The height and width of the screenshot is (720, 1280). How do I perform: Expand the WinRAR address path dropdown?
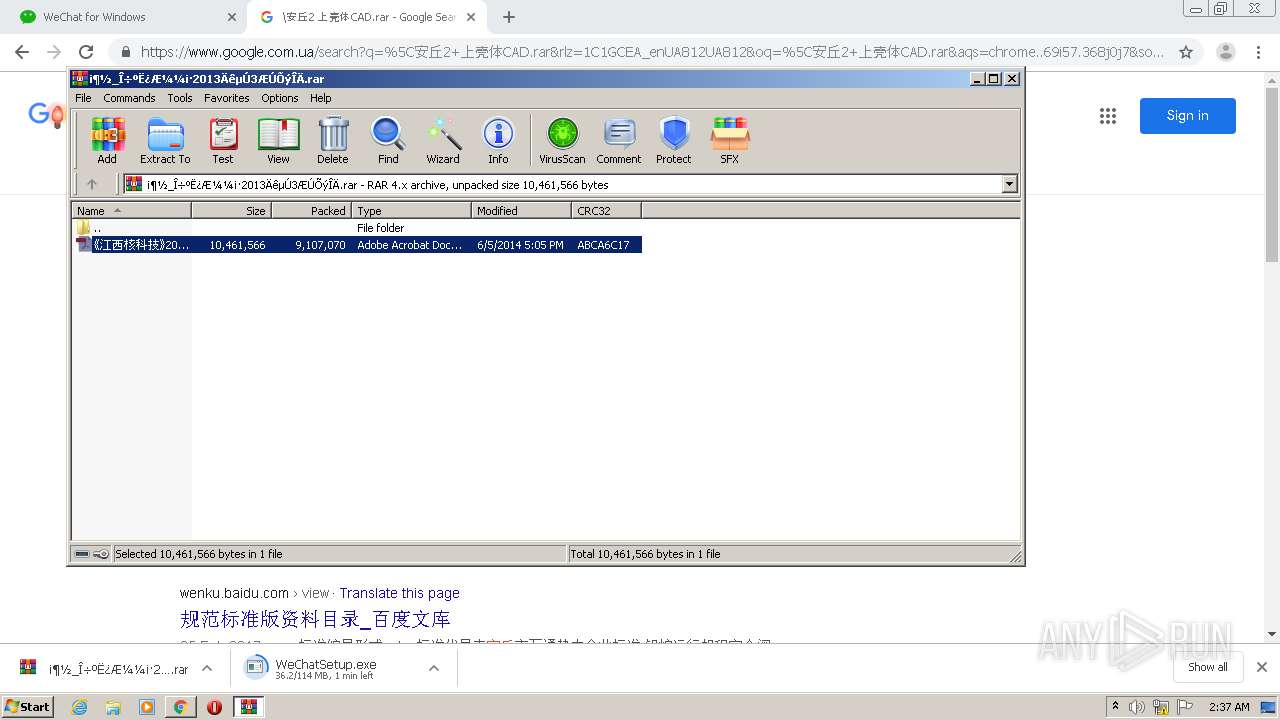click(x=1009, y=184)
